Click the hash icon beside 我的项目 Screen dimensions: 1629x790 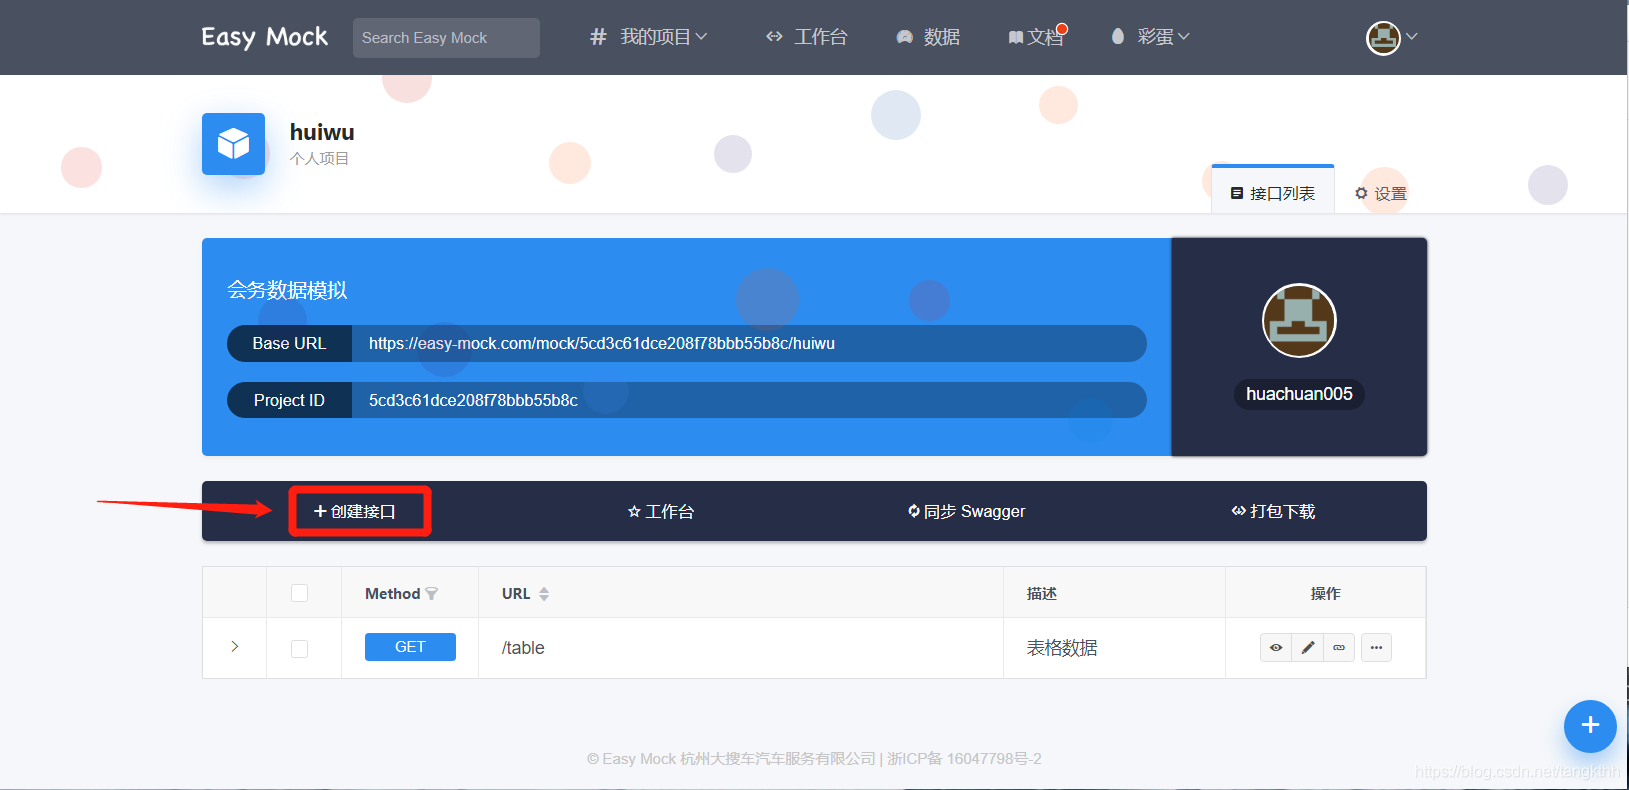pyautogui.click(x=598, y=37)
